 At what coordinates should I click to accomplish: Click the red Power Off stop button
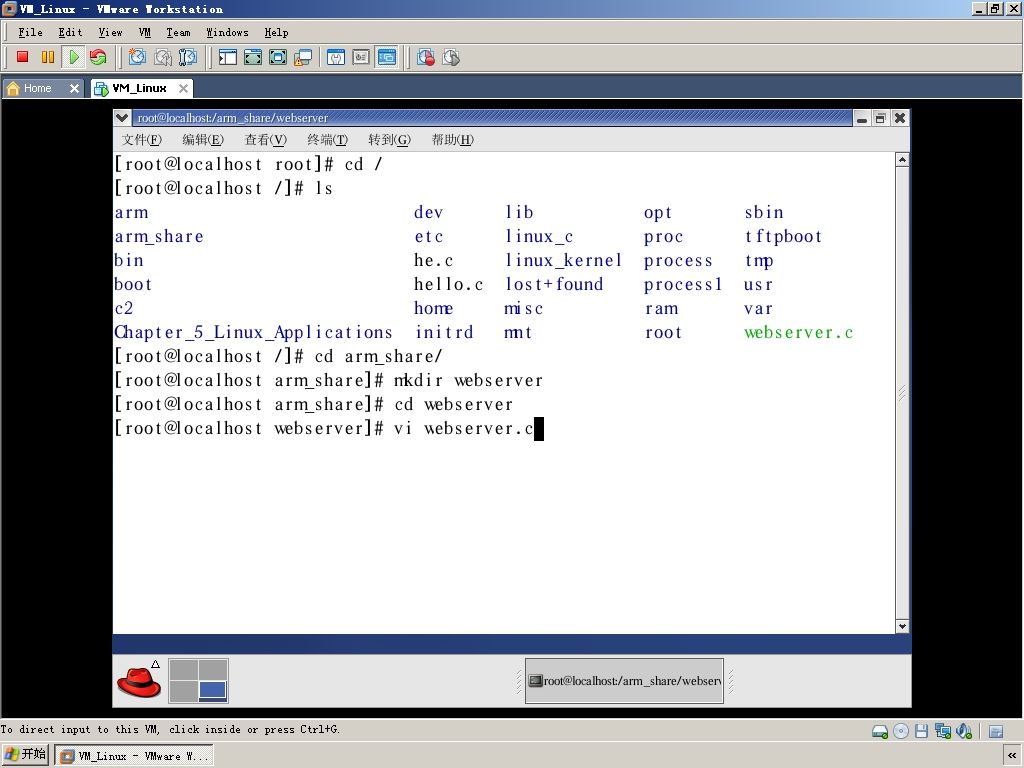tap(23, 57)
